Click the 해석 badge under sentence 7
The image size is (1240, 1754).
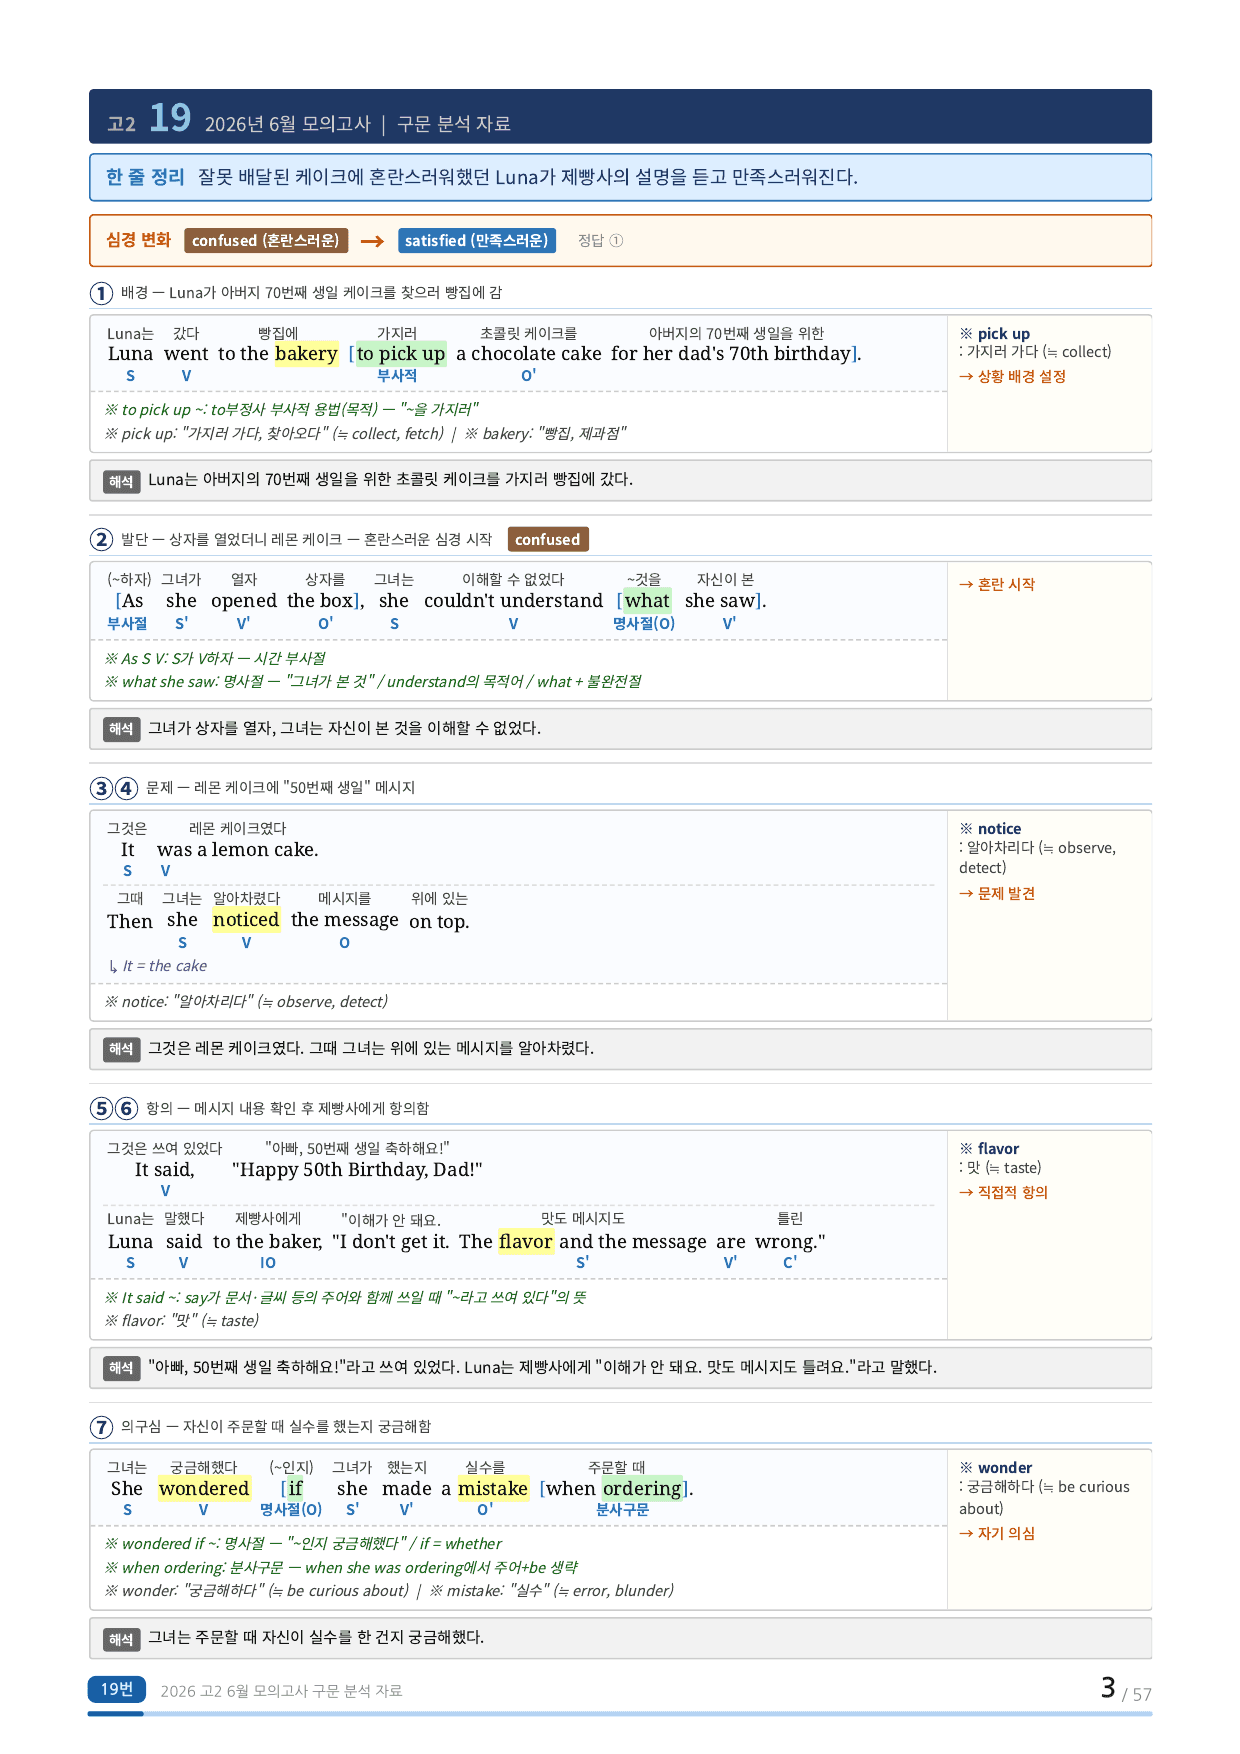coord(121,1639)
